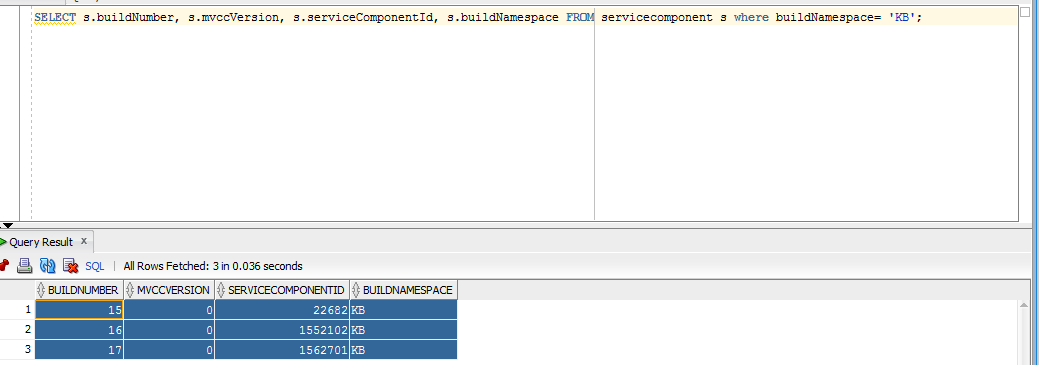Click the red pin Freeze View icon

3,266
